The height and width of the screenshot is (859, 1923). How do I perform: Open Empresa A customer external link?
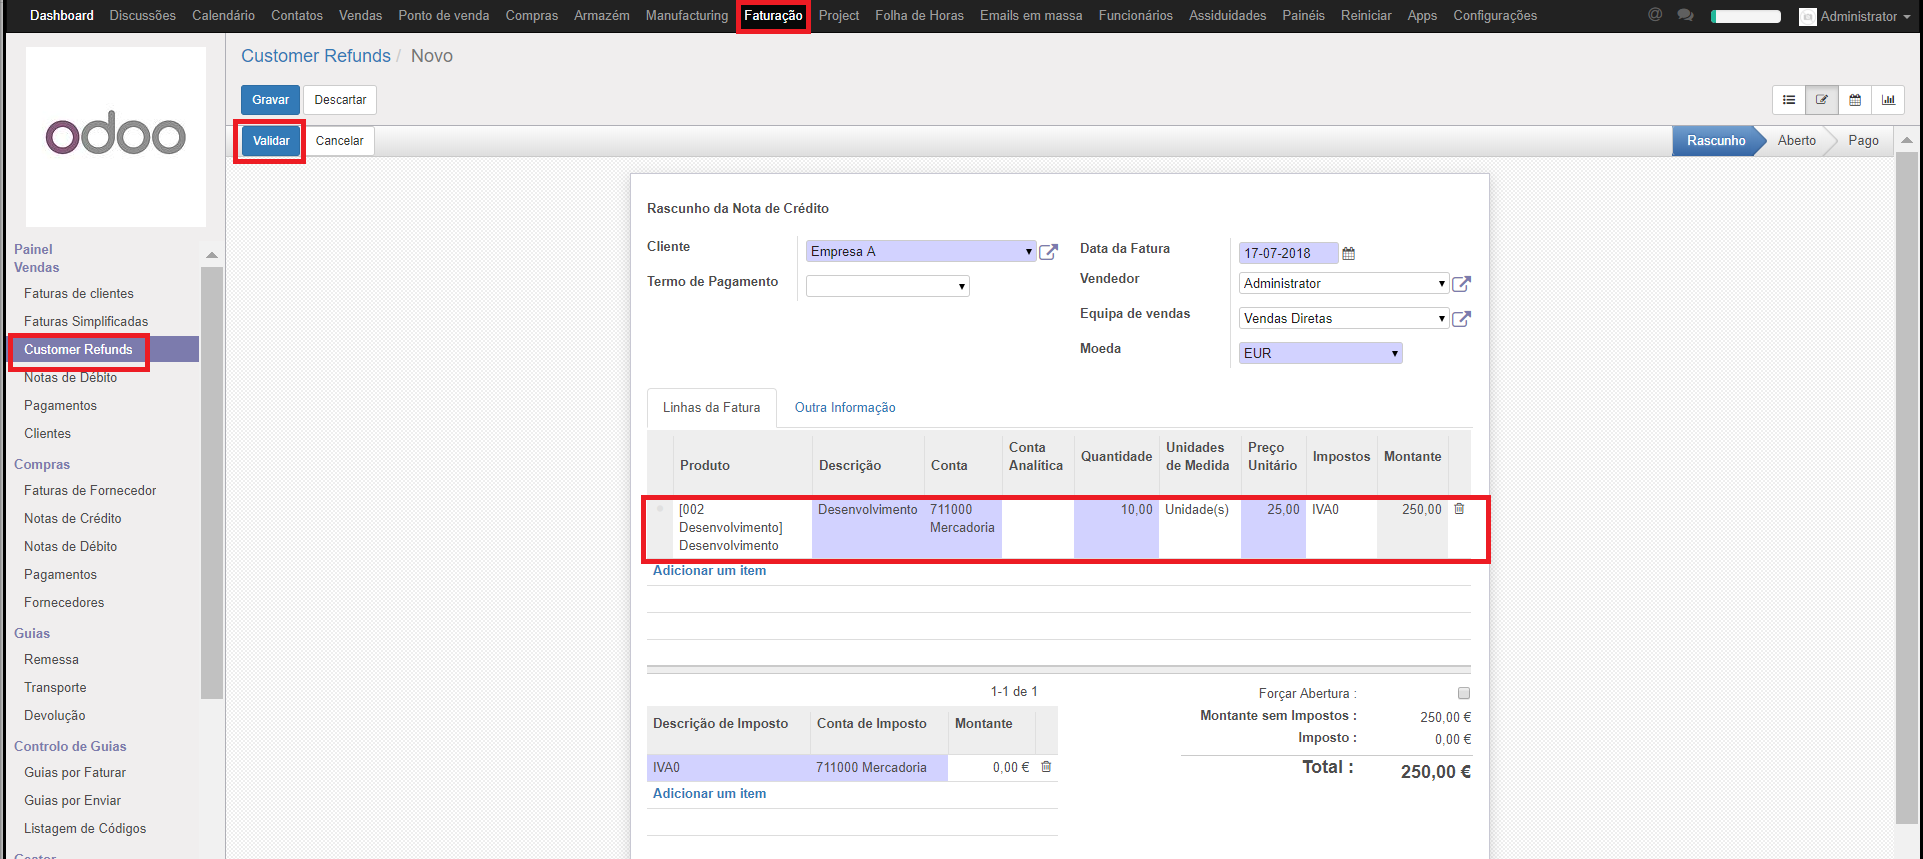[1048, 252]
